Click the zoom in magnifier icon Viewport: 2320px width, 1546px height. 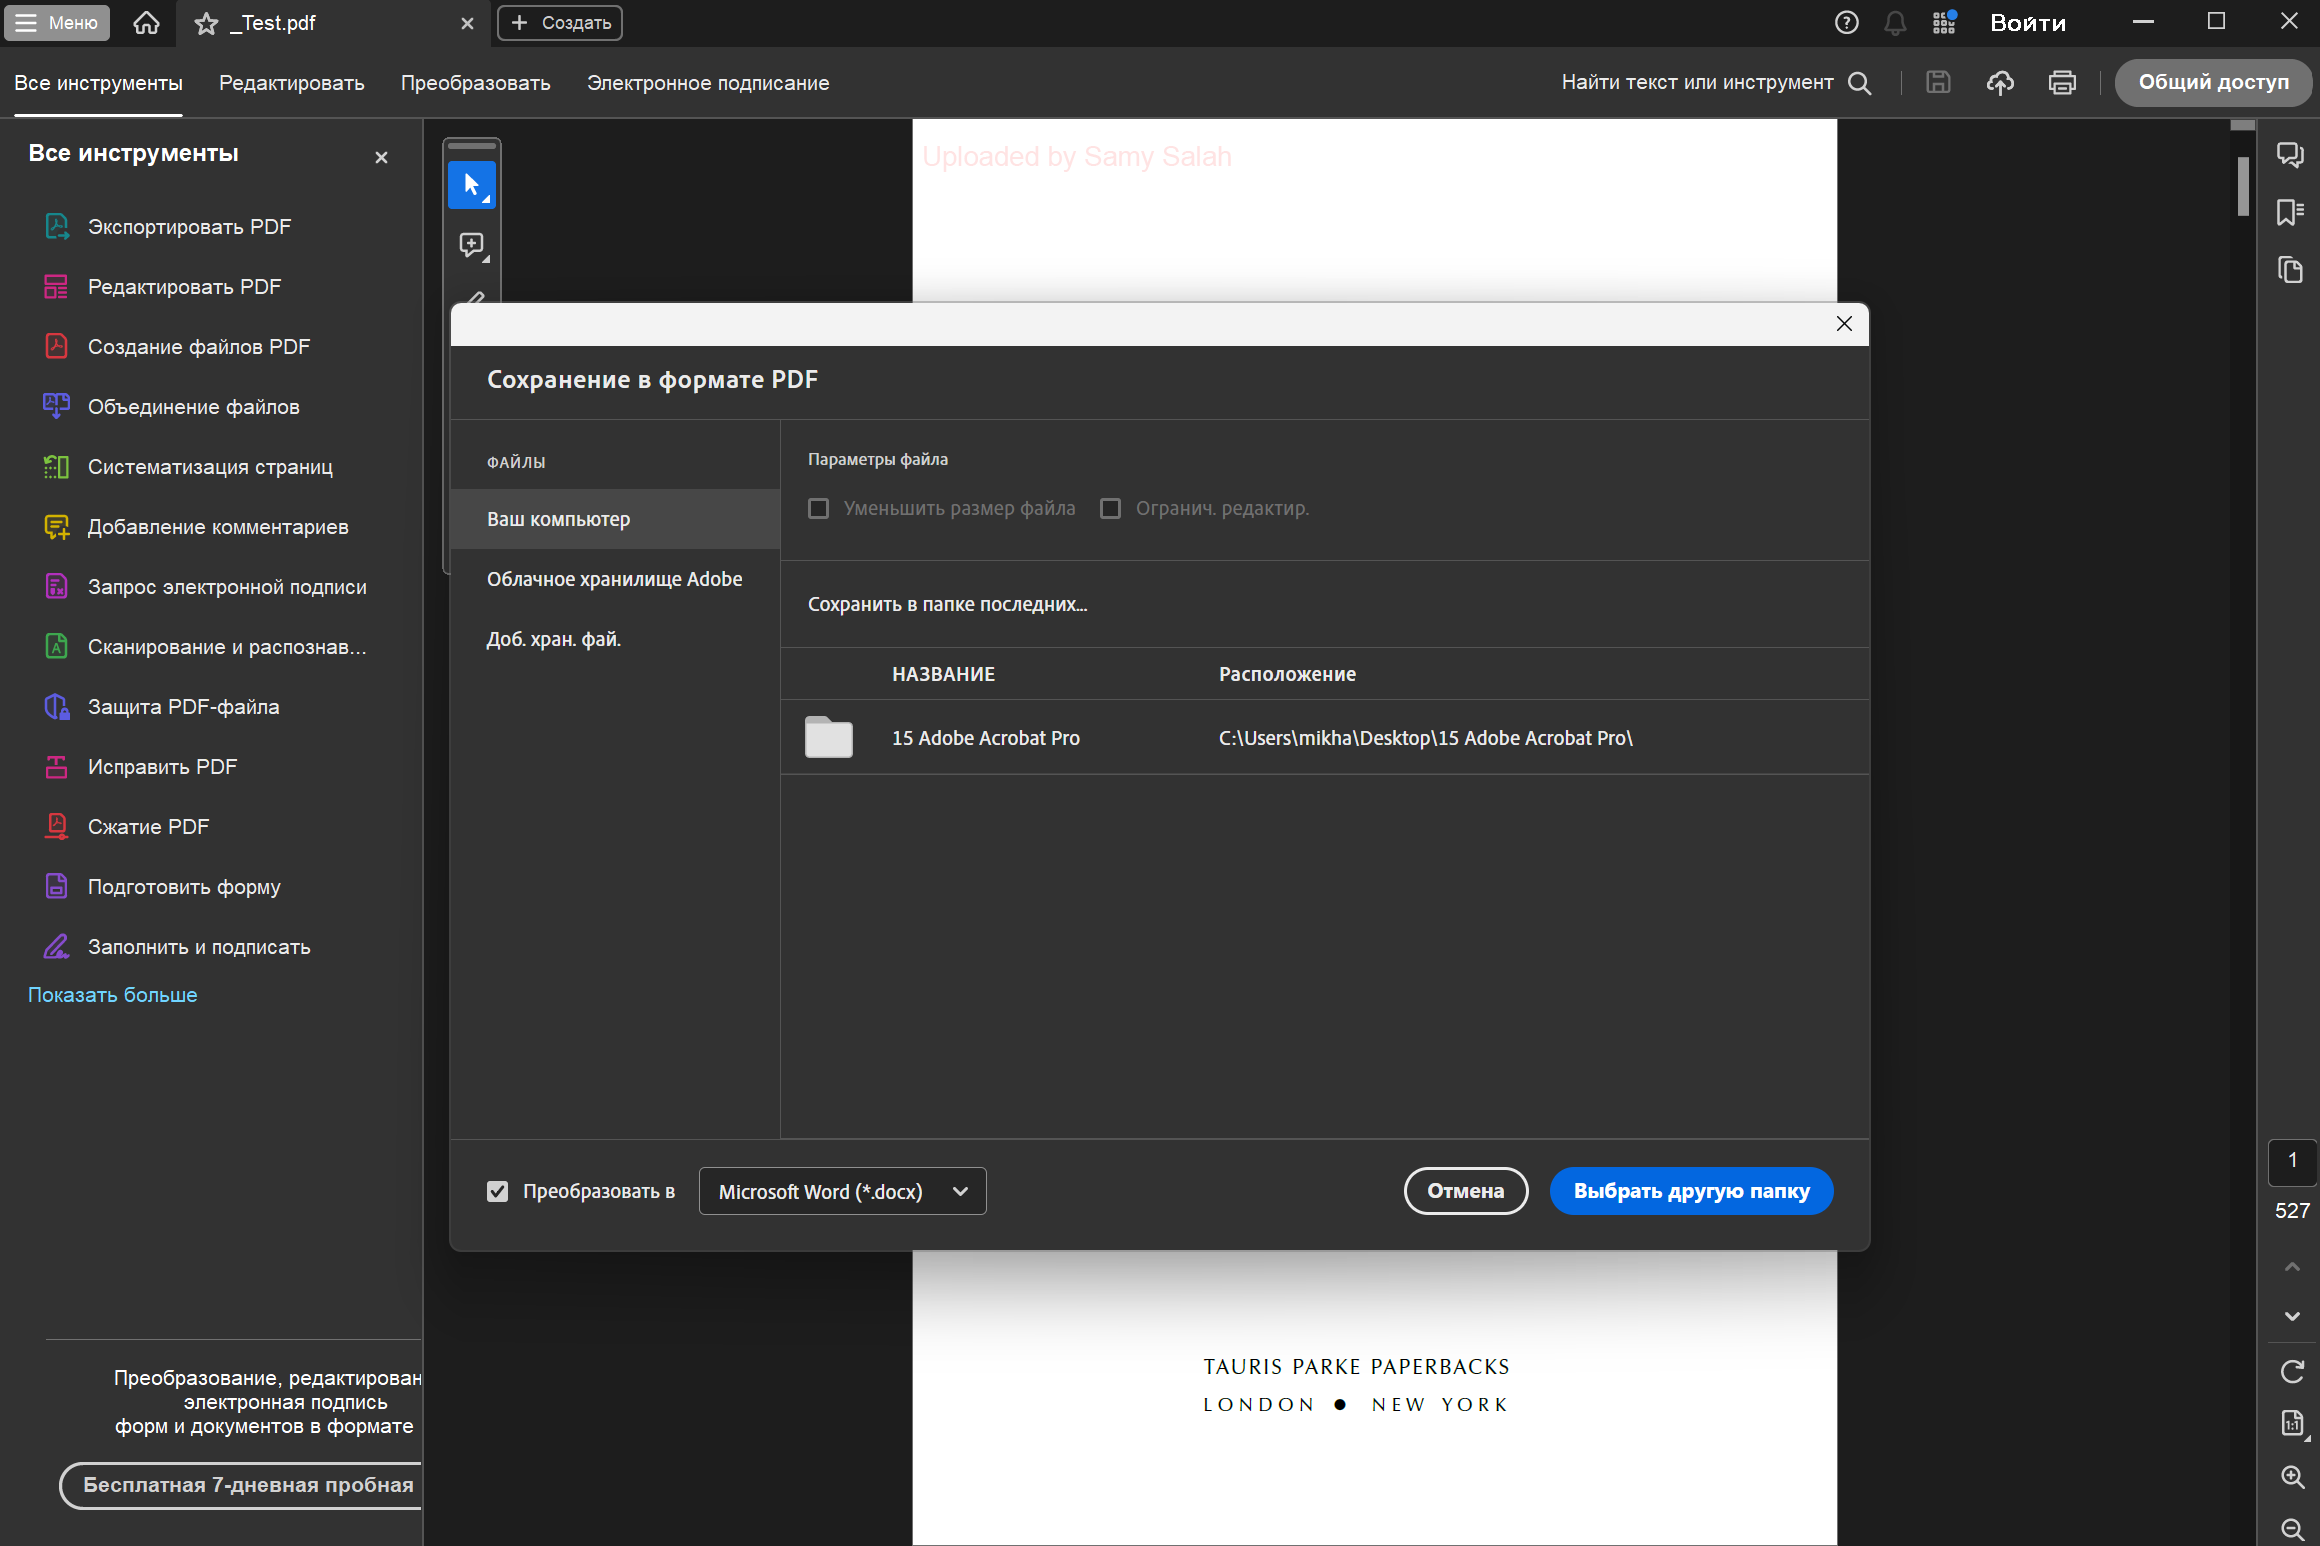click(x=2292, y=1477)
